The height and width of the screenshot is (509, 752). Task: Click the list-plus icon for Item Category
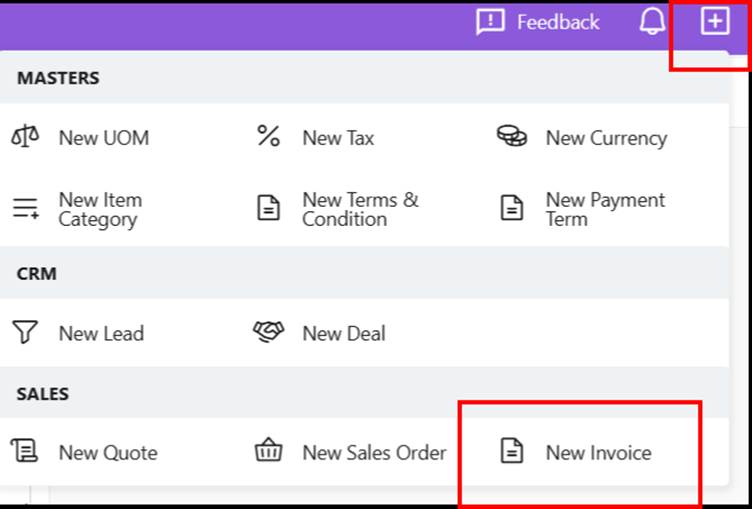tap(25, 209)
